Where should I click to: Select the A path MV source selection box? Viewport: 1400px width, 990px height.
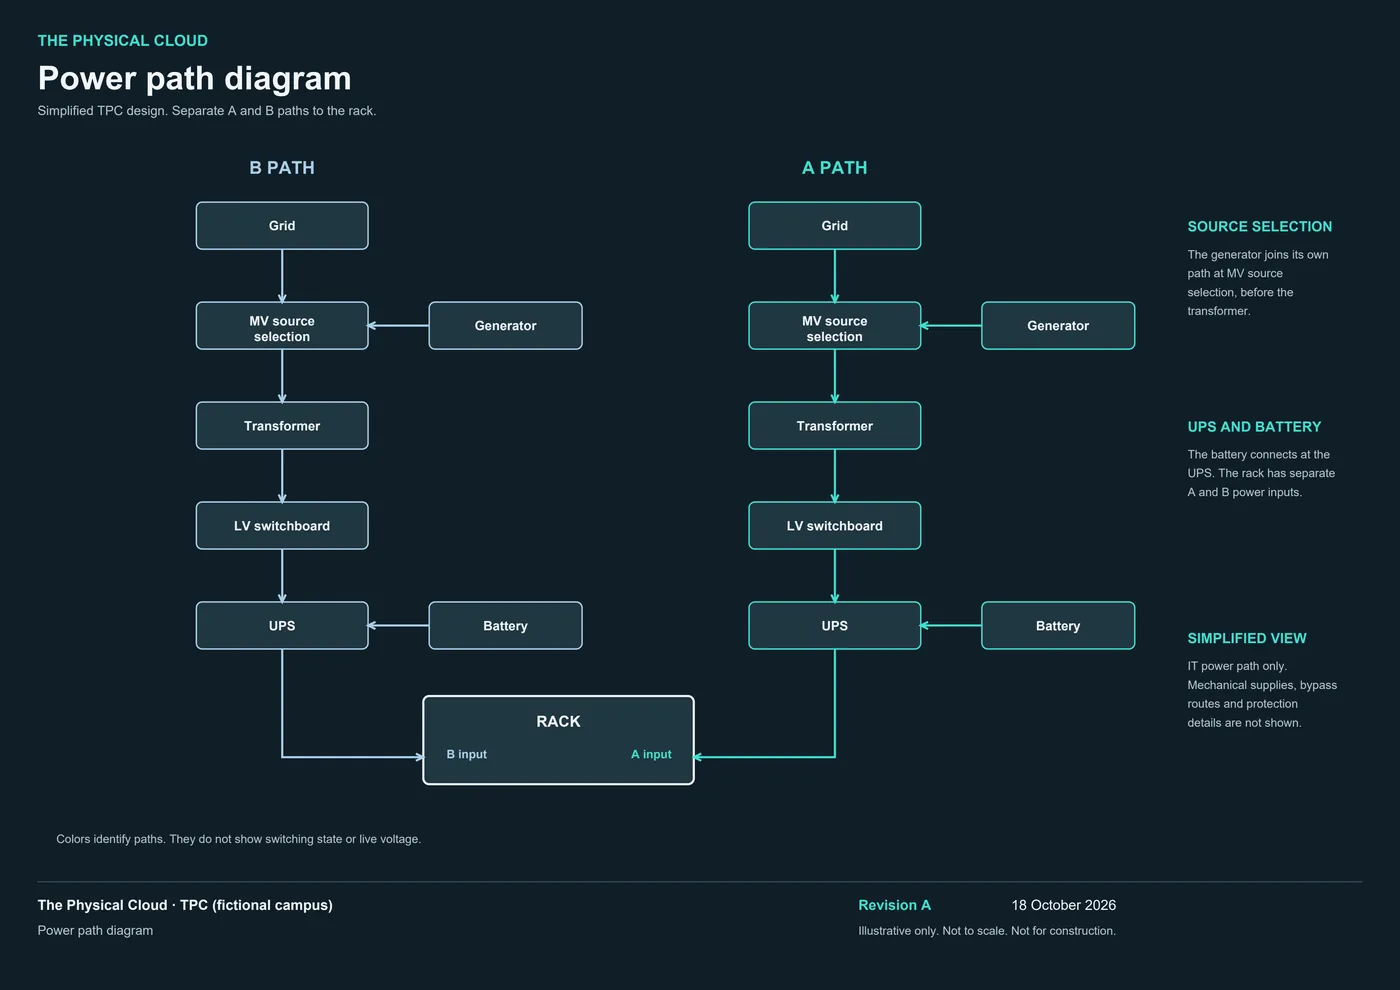tap(835, 326)
